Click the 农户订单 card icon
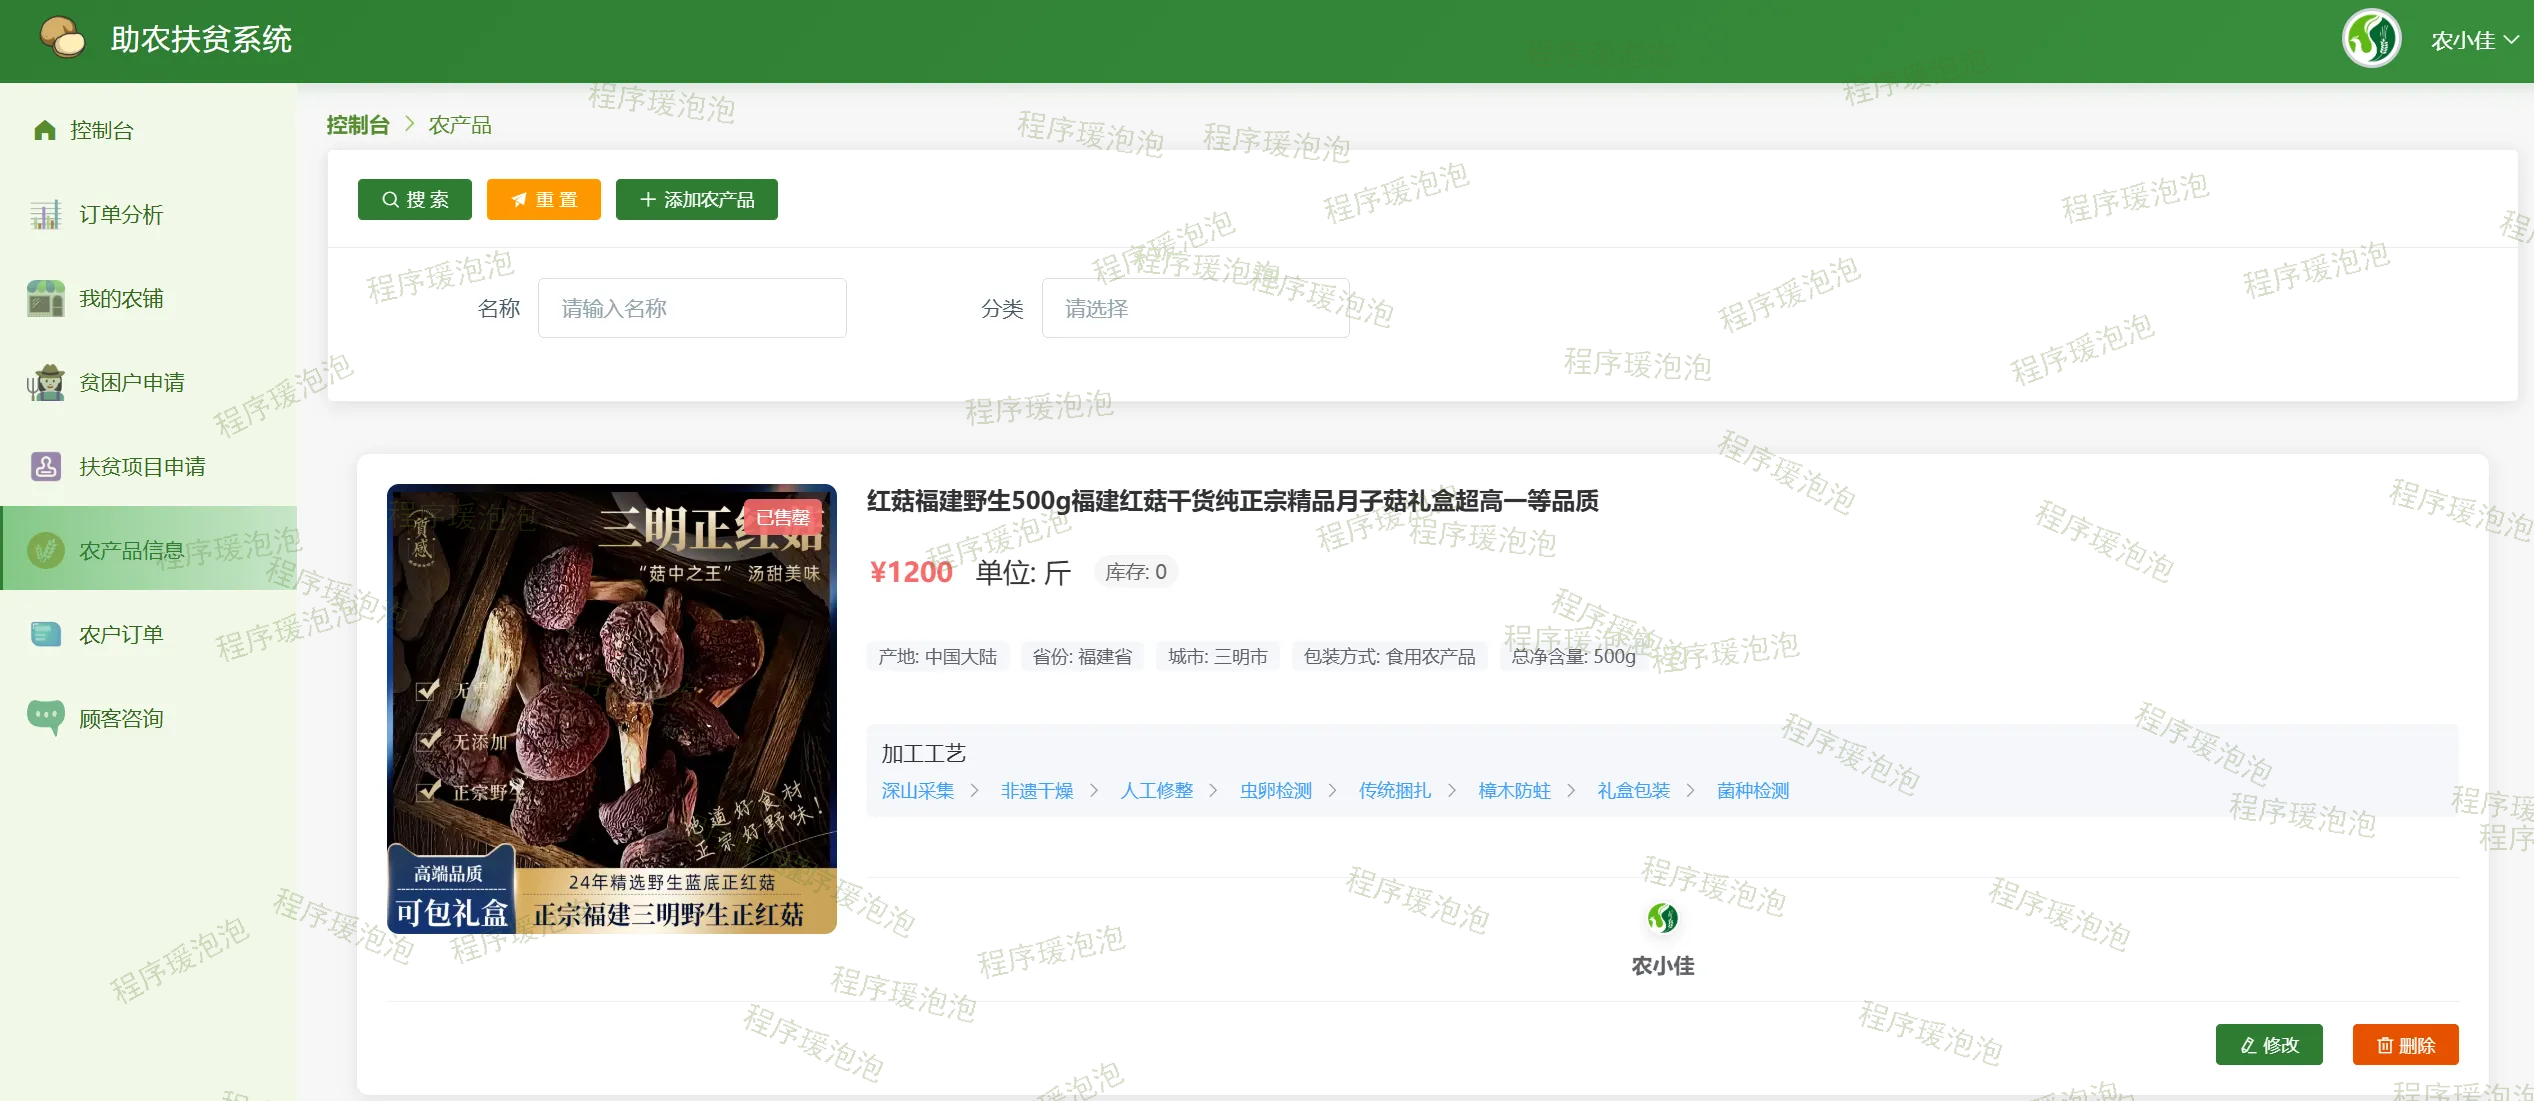Image resolution: width=2534 pixels, height=1101 pixels. coord(45,635)
